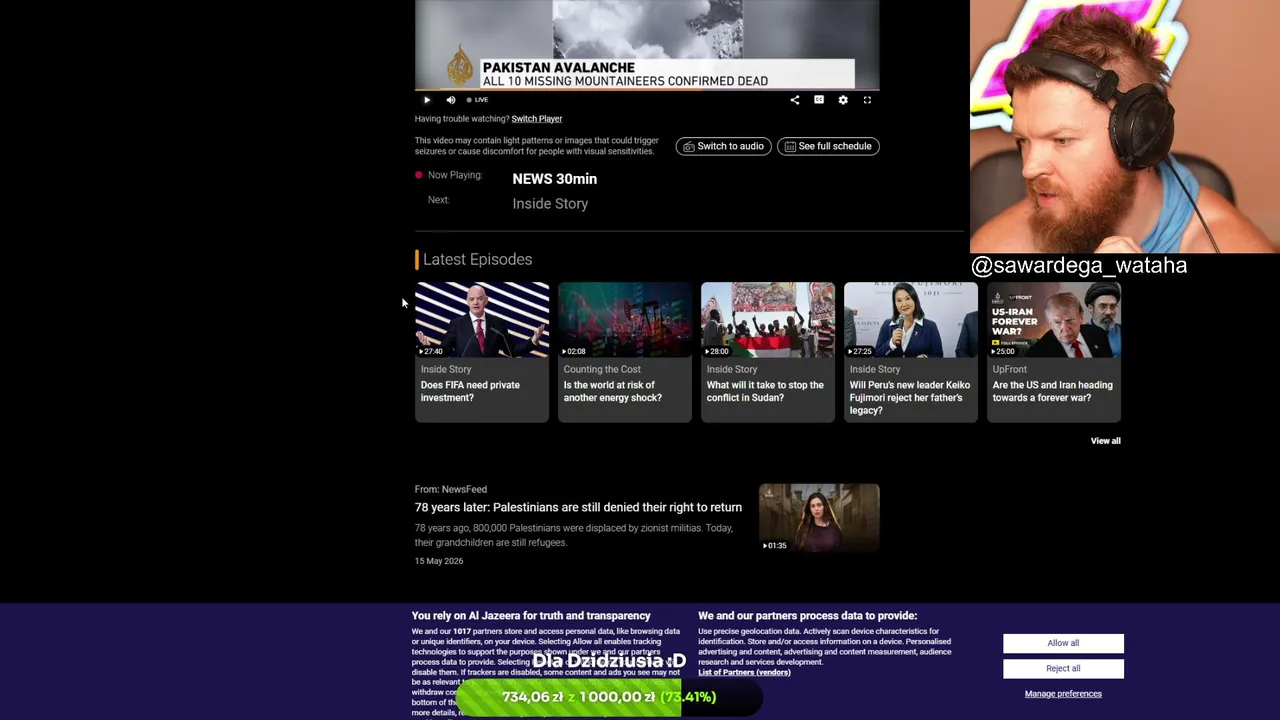Click the '15 May 2026' article date
Viewport: 1280px width, 720px height.
click(x=439, y=561)
